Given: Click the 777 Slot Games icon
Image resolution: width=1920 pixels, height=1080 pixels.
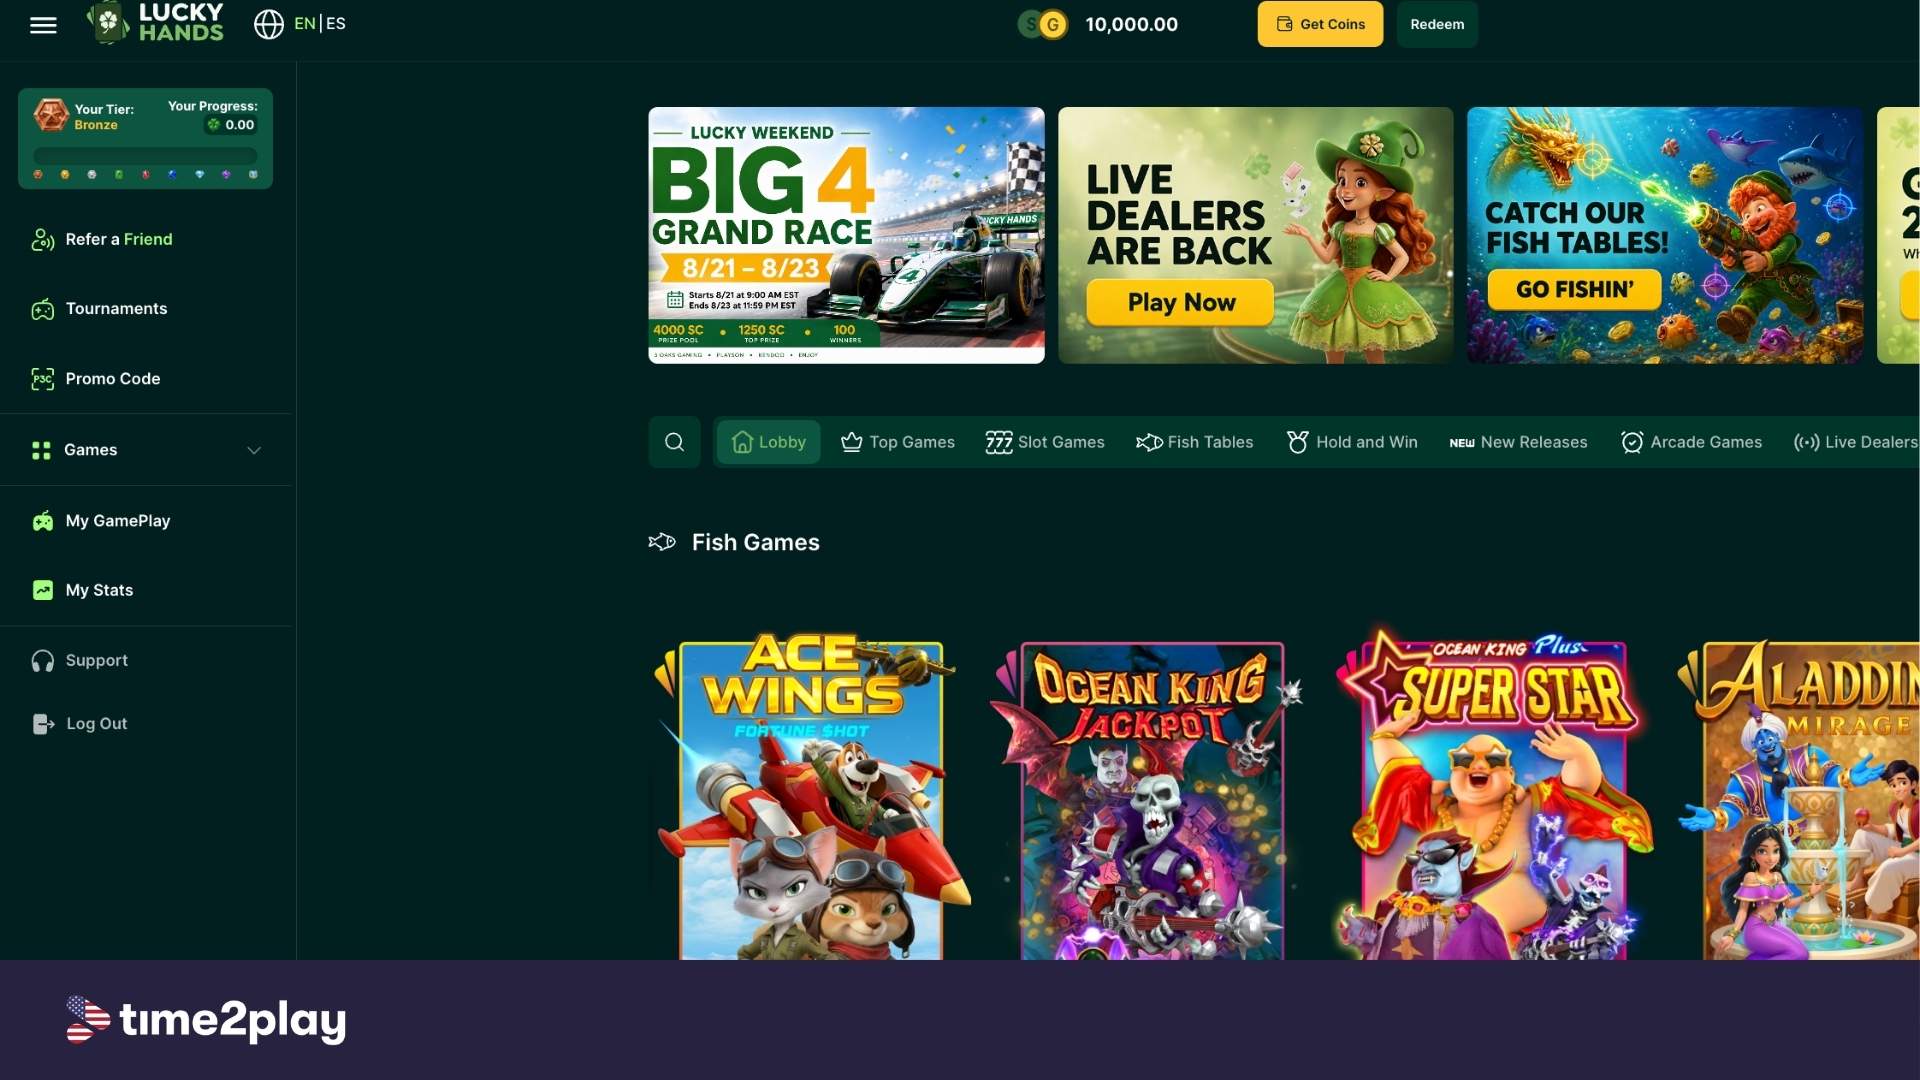Looking at the screenshot, I should pyautogui.click(x=998, y=442).
